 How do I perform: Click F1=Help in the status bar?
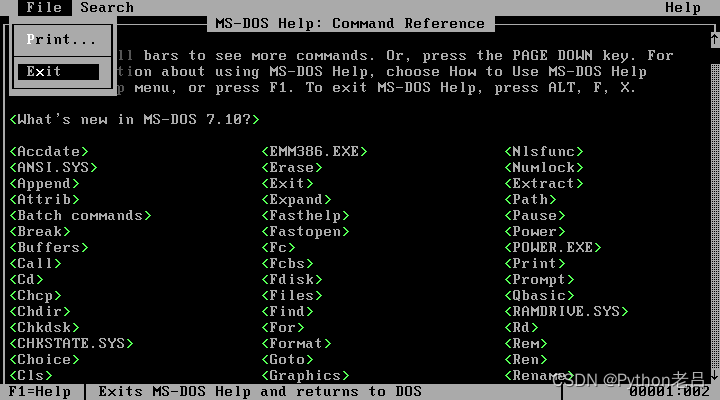point(40,392)
